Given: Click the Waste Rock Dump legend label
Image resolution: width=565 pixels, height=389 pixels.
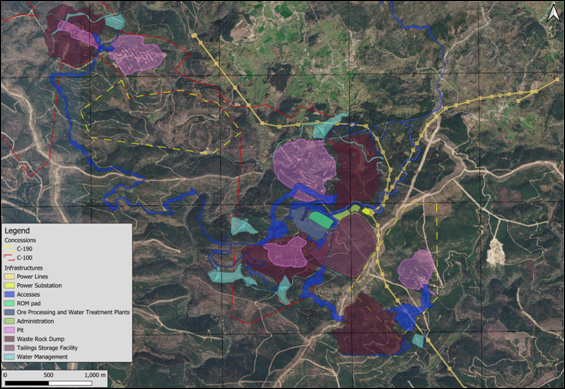Looking at the screenshot, I should [41, 339].
